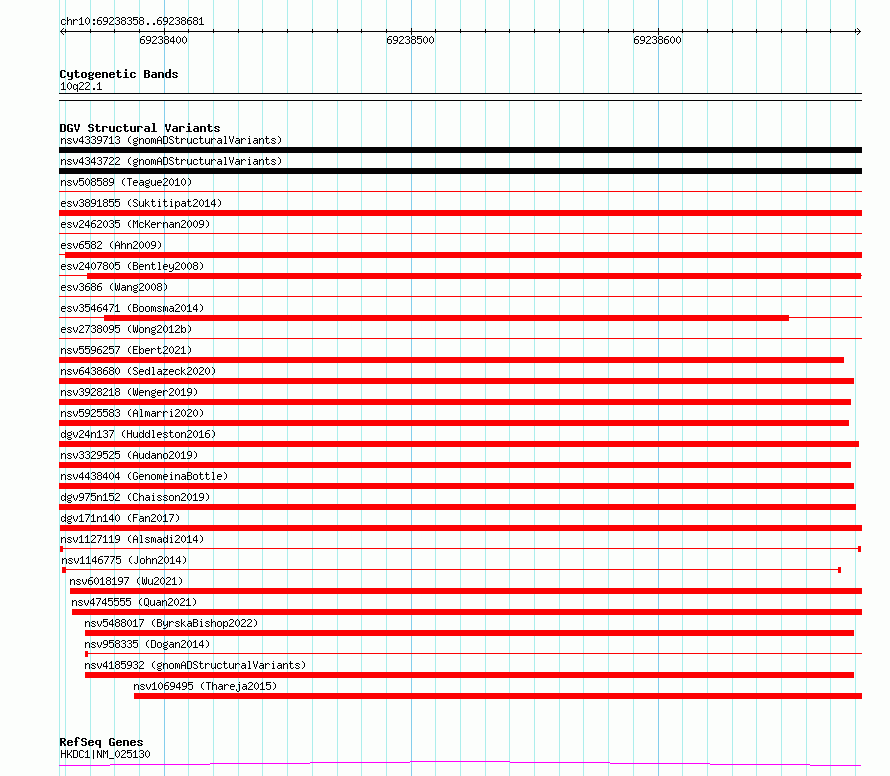
Task: Select variant label nsv1127119 (Alsmadi2014)
Action: [x=132, y=539]
